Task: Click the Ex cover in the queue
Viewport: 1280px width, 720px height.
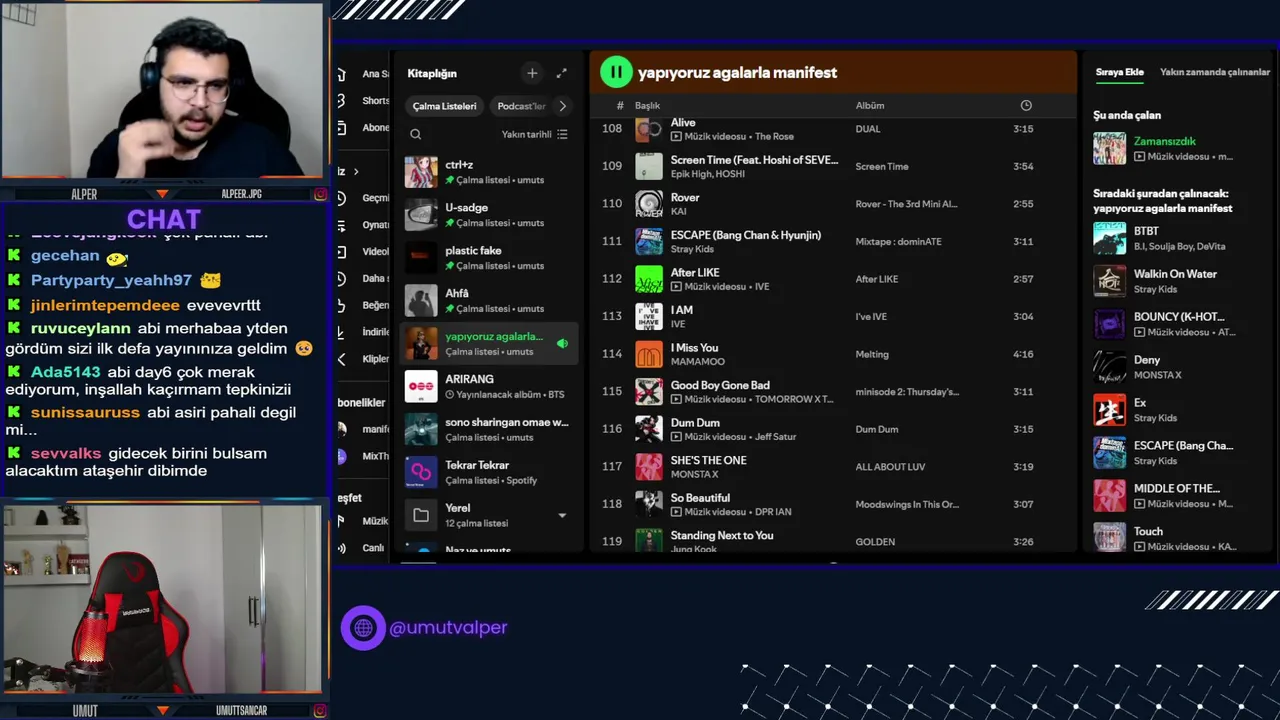Action: (1109, 410)
